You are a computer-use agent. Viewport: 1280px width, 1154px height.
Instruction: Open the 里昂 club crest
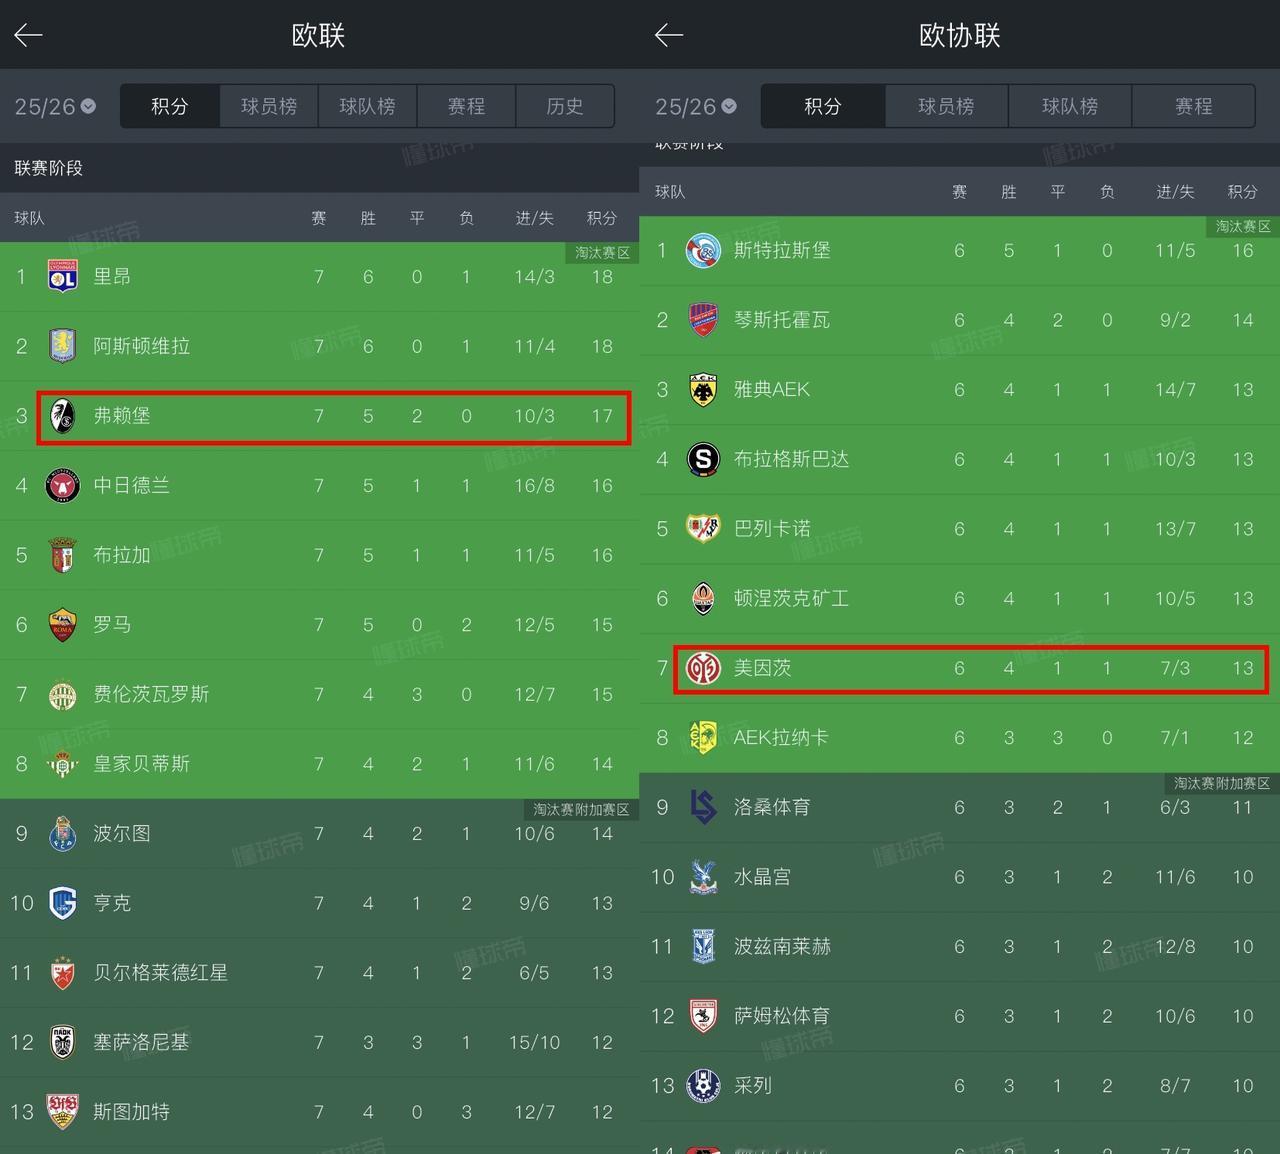63,276
